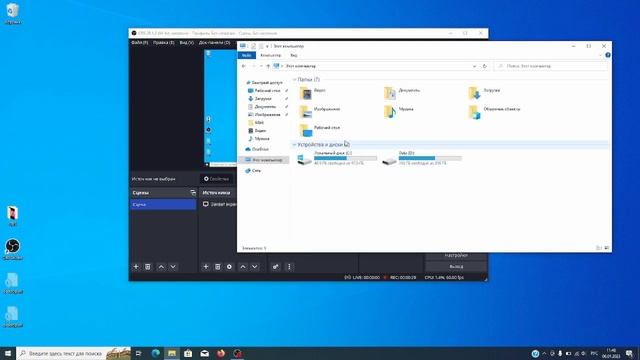
Task: Open the Загрузки folder icon
Action: [474, 93]
